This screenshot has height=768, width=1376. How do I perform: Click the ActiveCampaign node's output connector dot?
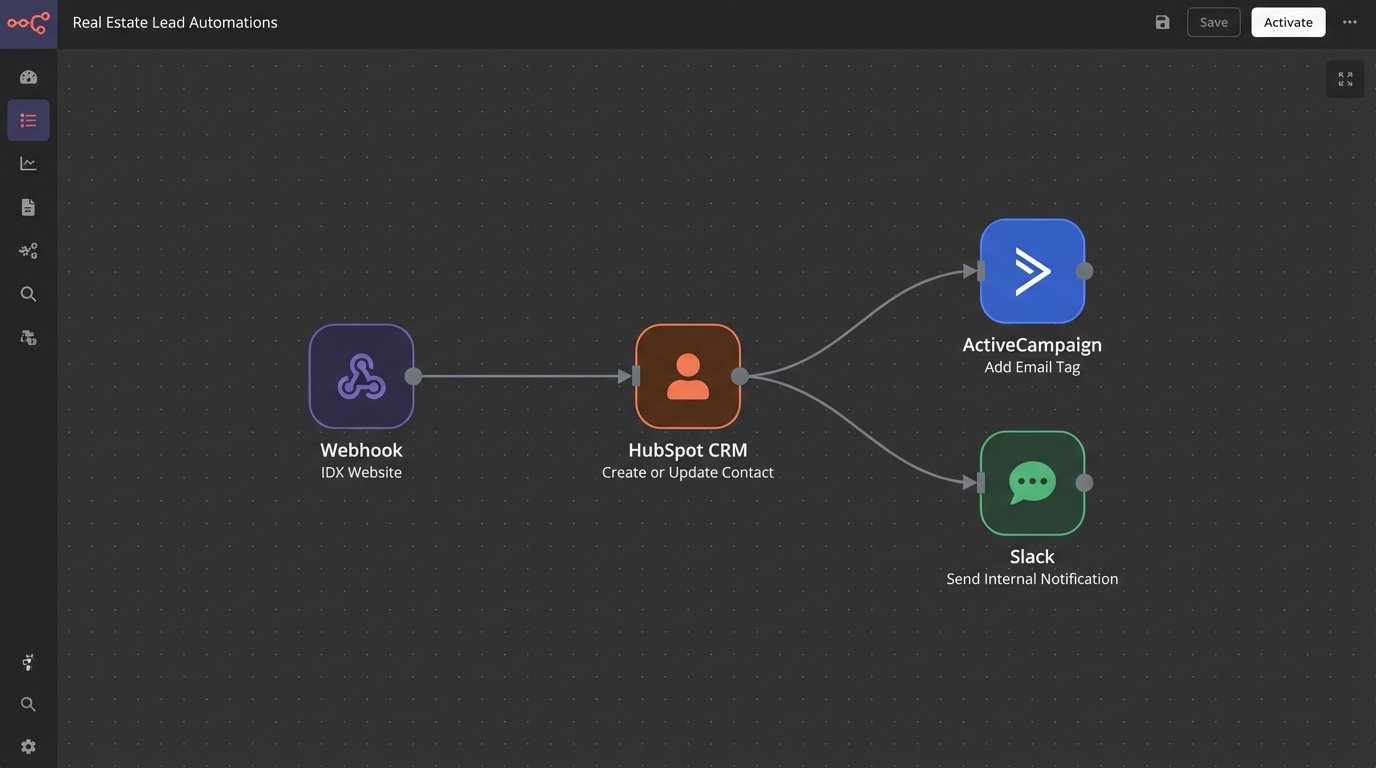(1084, 271)
